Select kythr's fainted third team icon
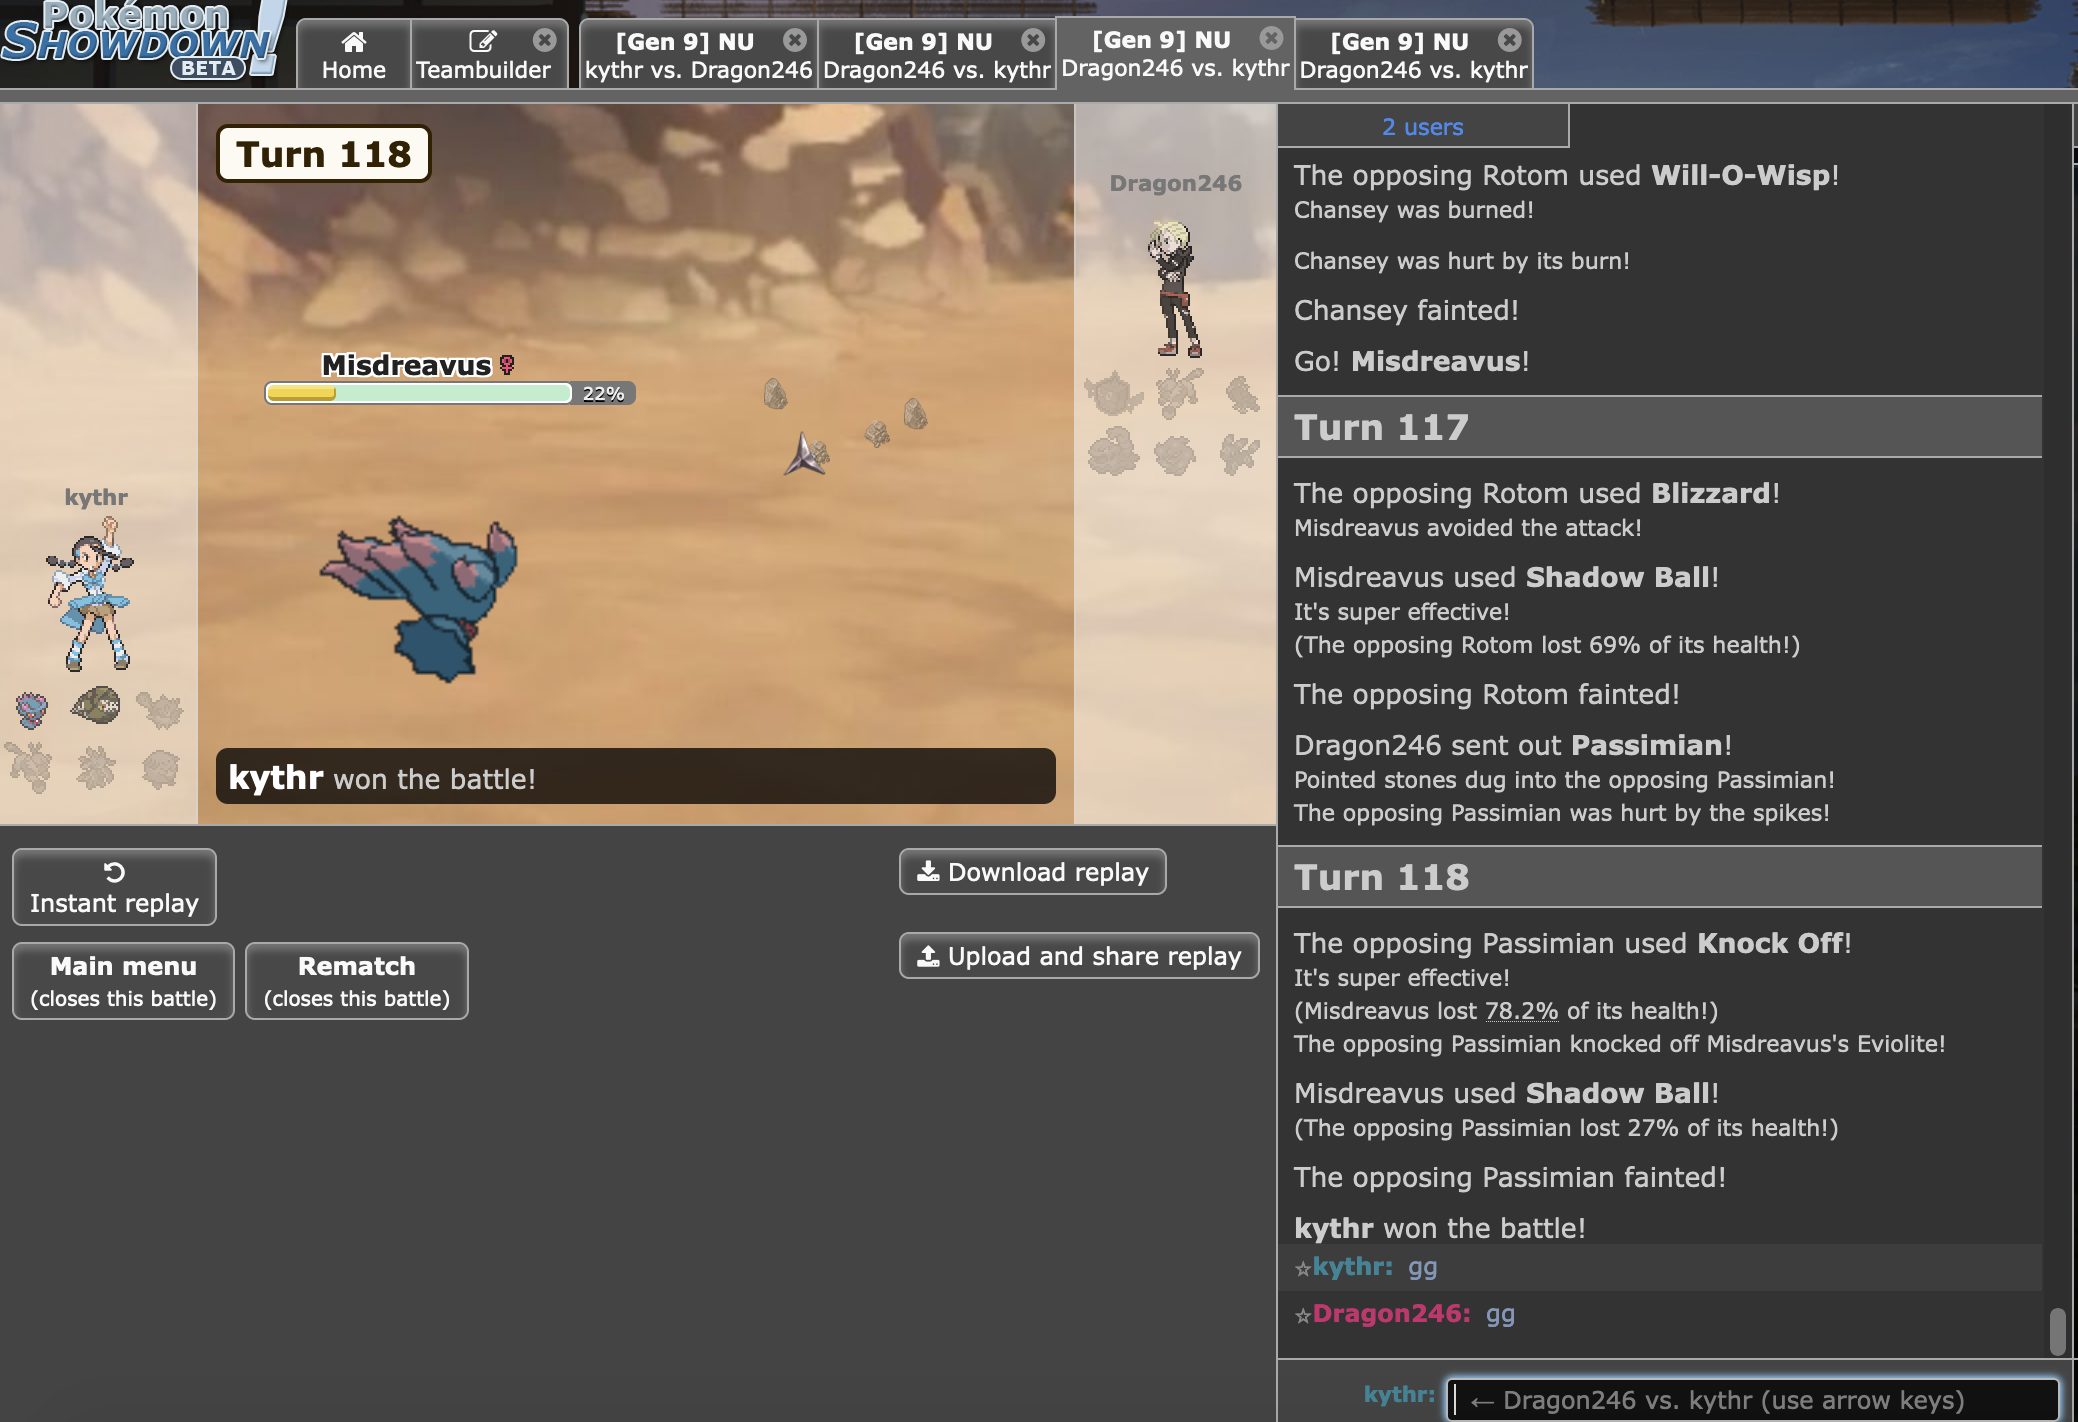 (x=159, y=709)
